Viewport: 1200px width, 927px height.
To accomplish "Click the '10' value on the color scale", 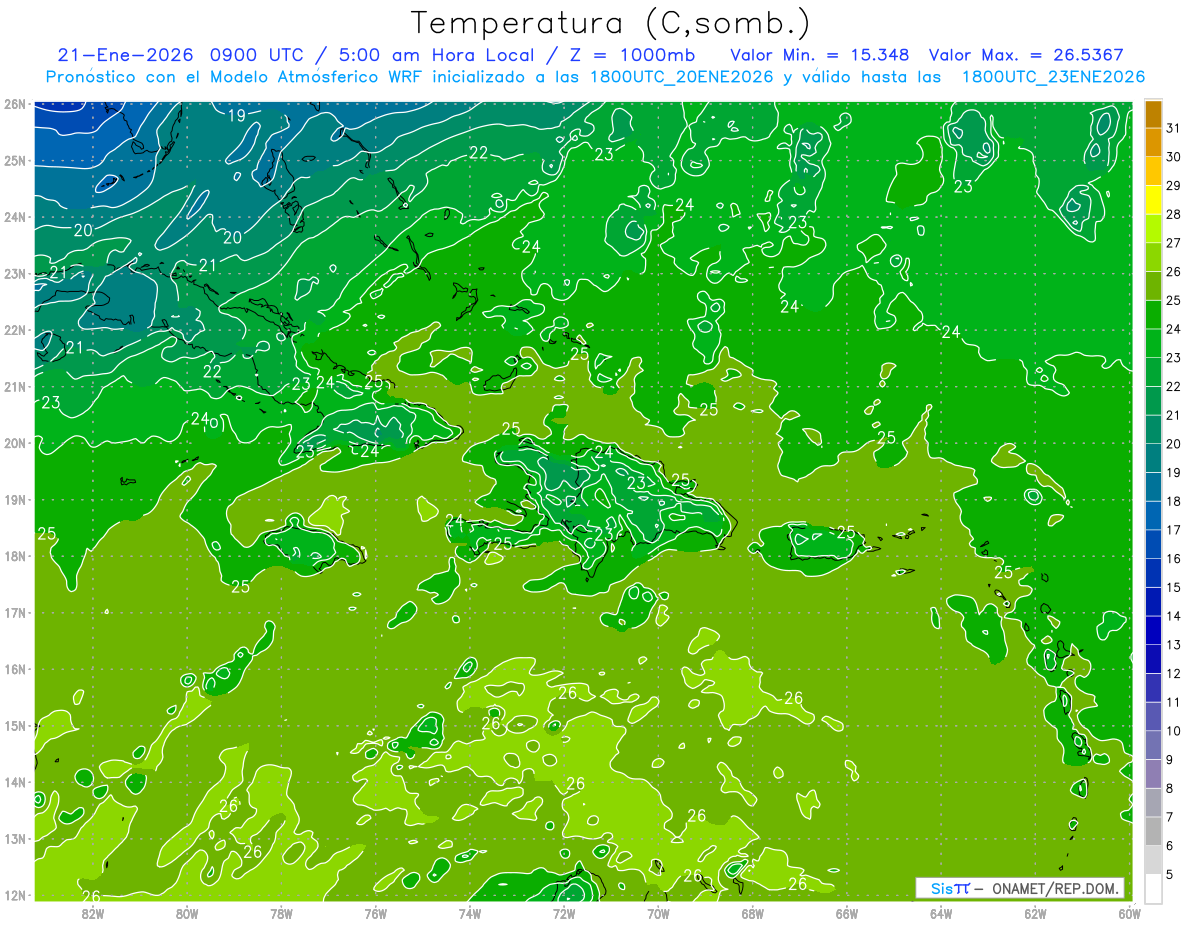I will (x=1174, y=731).
